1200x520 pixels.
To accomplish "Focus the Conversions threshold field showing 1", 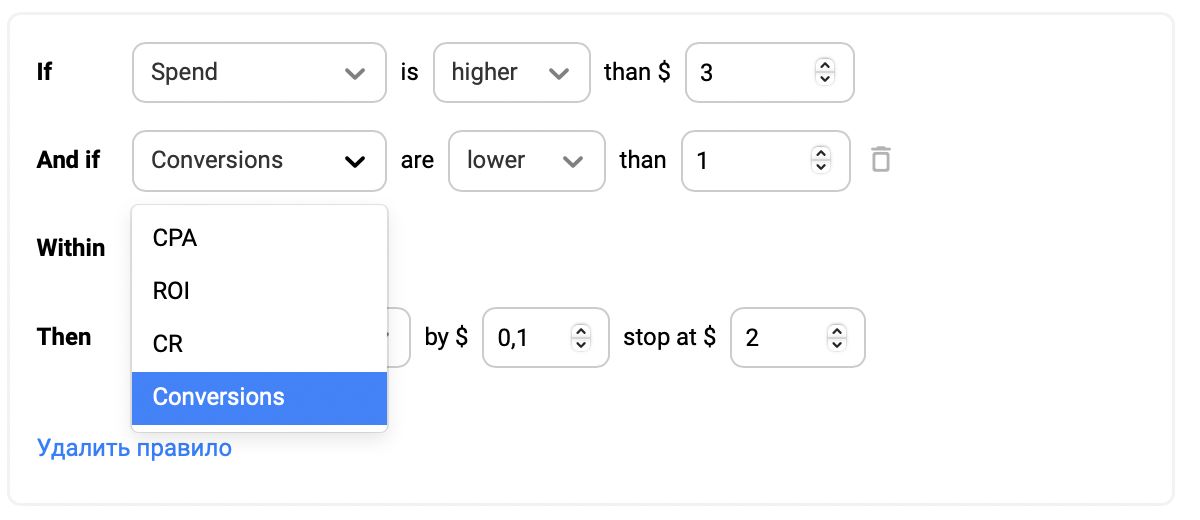I will click(x=765, y=160).
